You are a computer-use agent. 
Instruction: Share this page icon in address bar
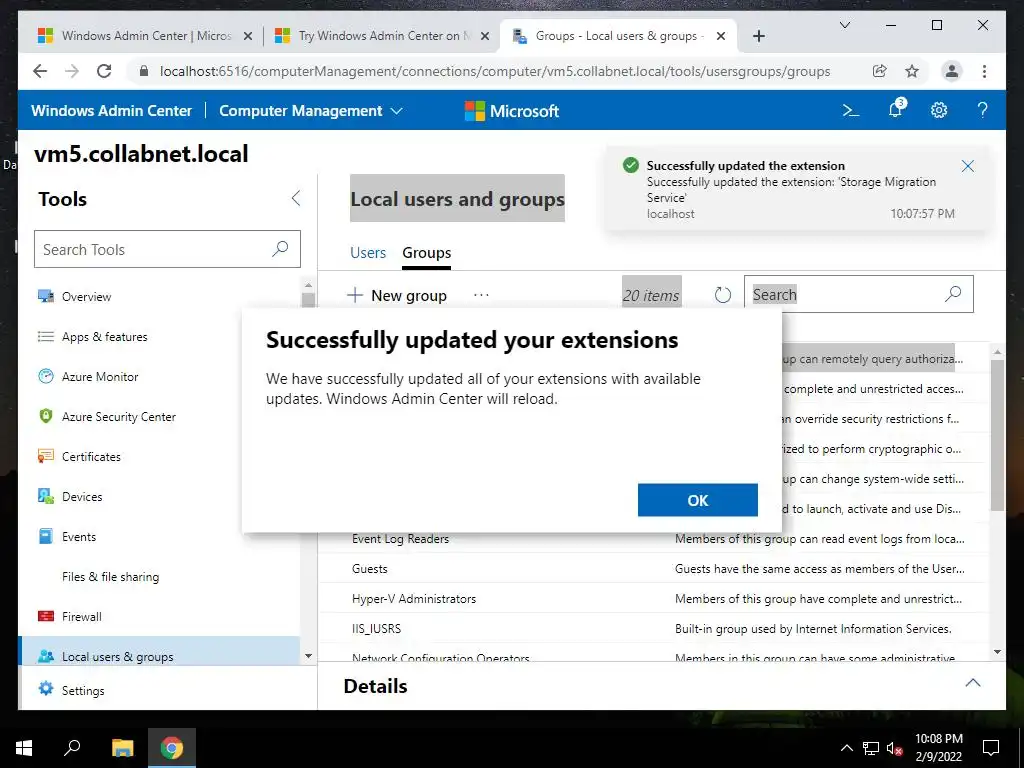click(880, 71)
